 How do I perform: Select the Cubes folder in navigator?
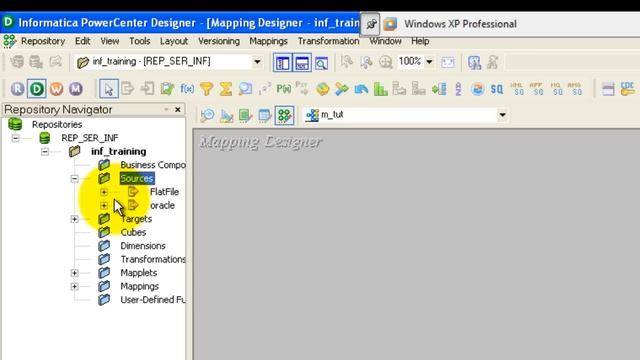coord(133,232)
